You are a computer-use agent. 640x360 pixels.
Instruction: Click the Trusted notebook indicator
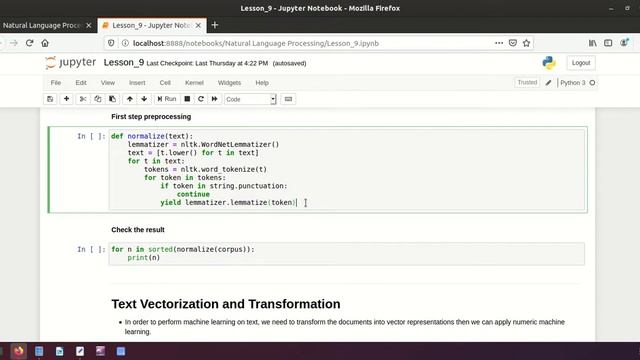527,82
